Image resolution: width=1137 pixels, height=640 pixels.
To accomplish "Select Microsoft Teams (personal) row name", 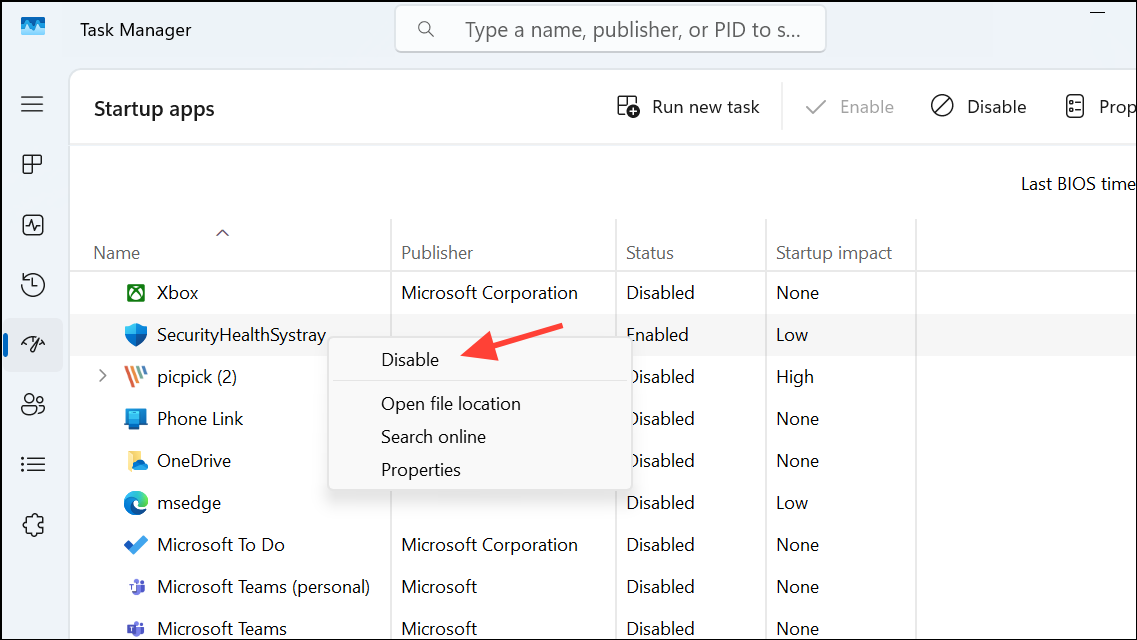I will pos(263,587).
